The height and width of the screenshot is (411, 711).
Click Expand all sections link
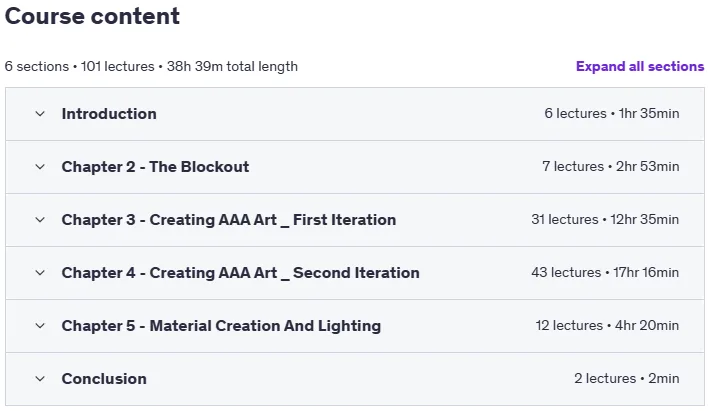click(x=640, y=66)
